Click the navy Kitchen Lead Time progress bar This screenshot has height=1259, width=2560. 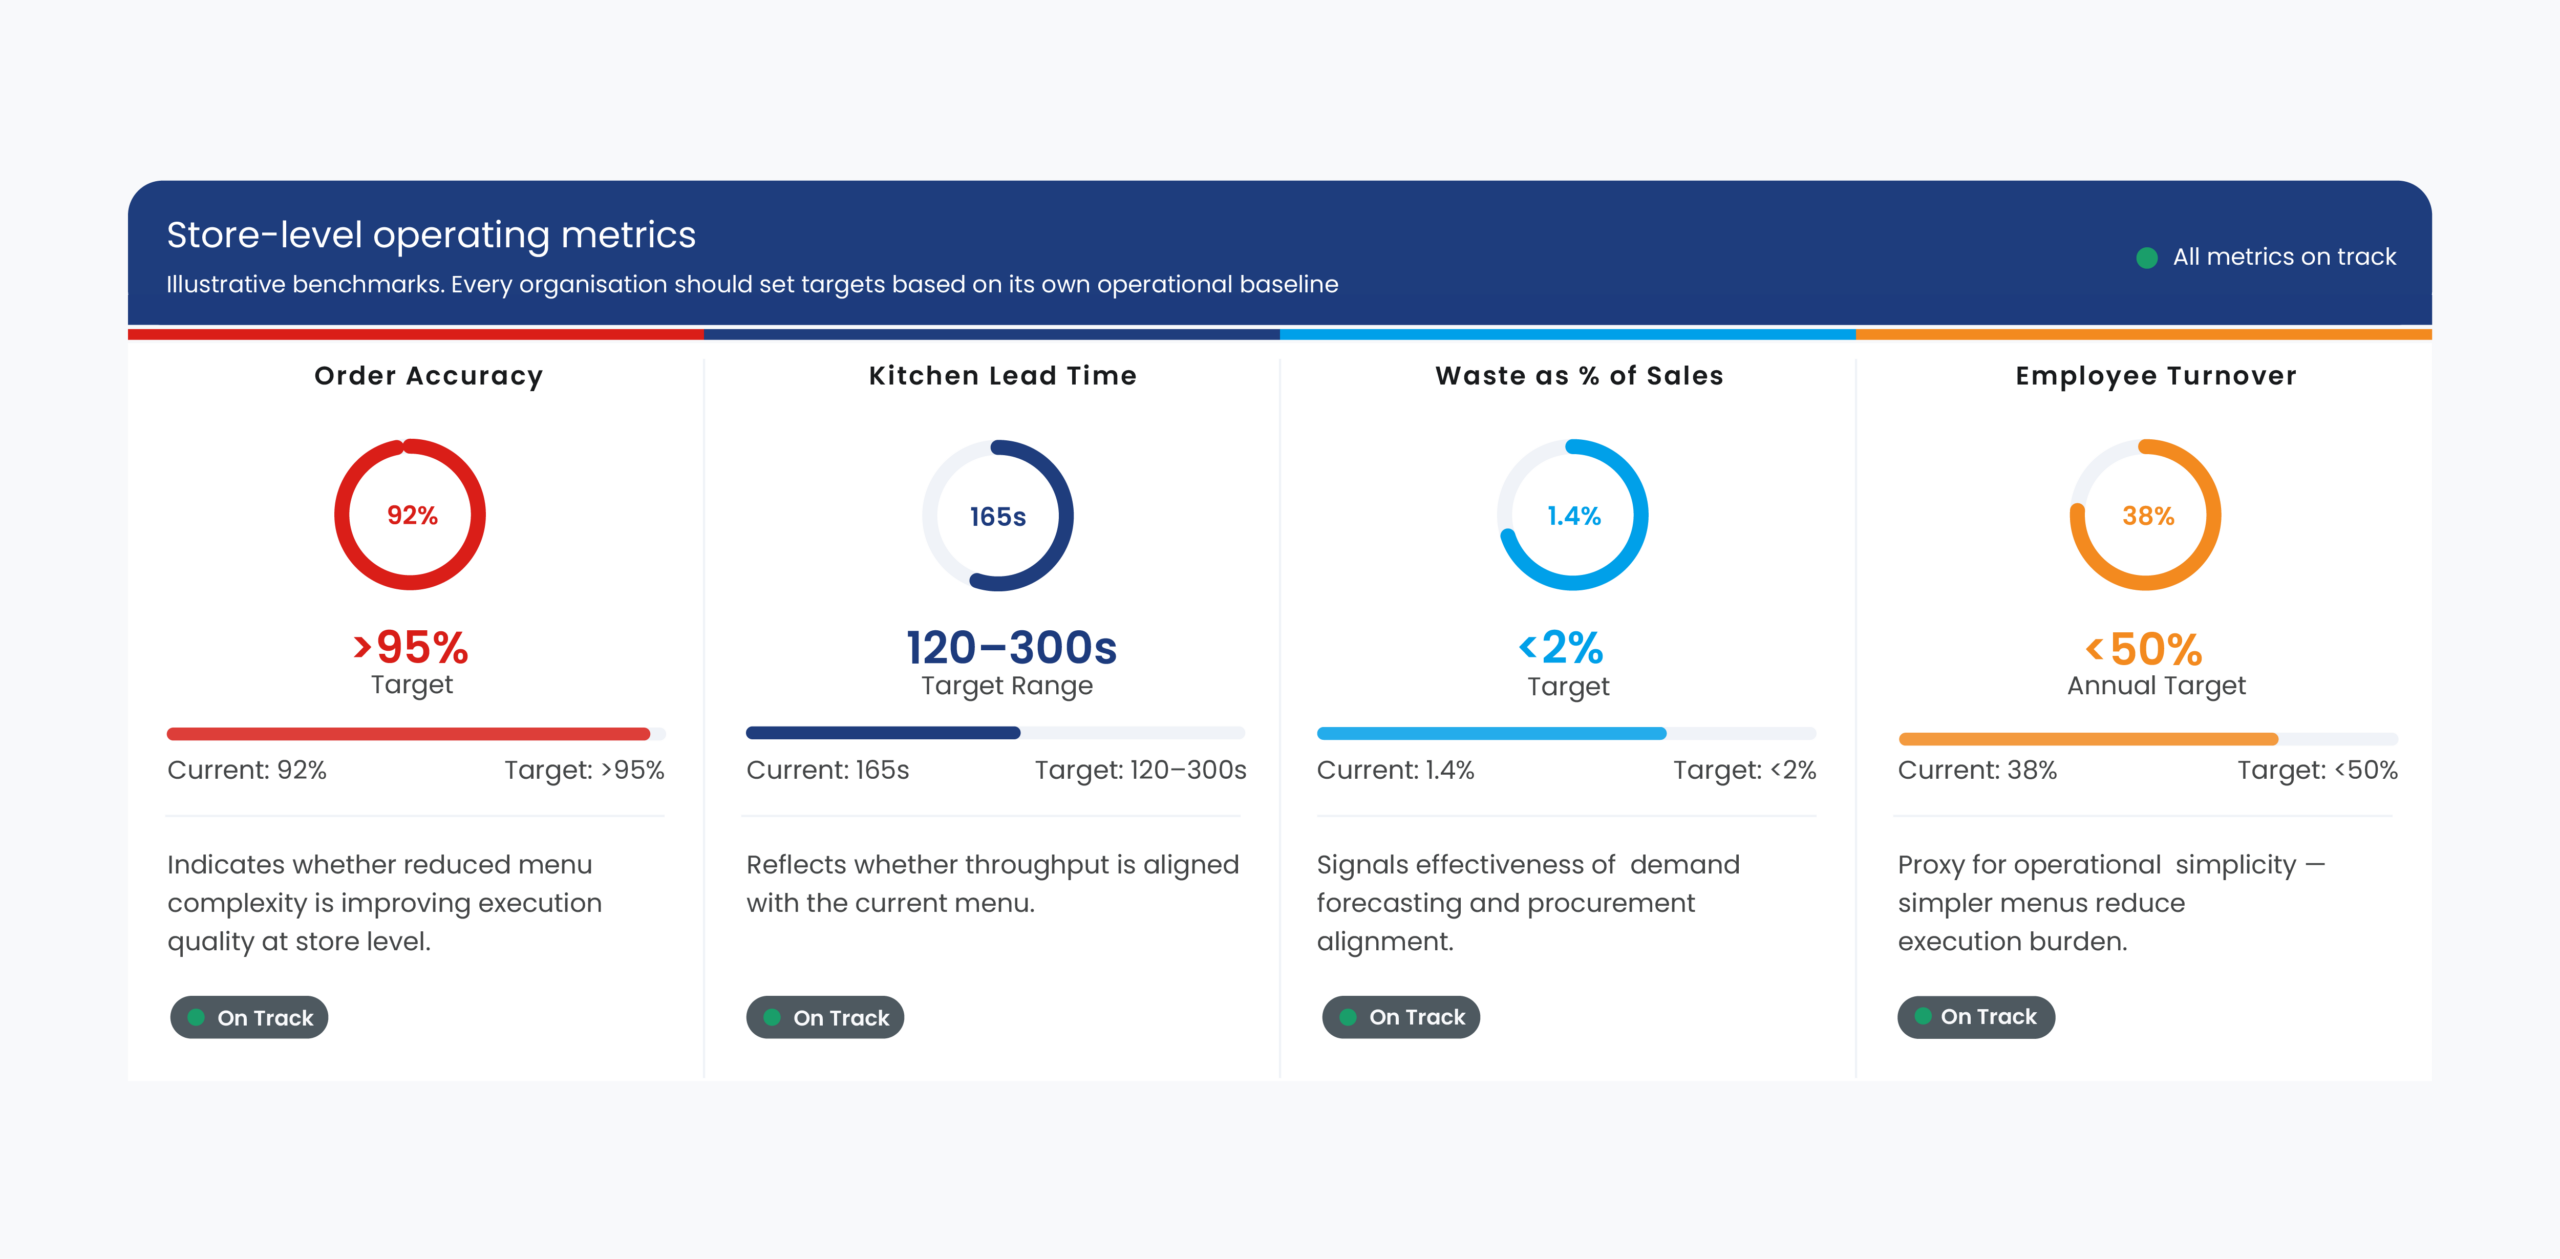(995, 733)
